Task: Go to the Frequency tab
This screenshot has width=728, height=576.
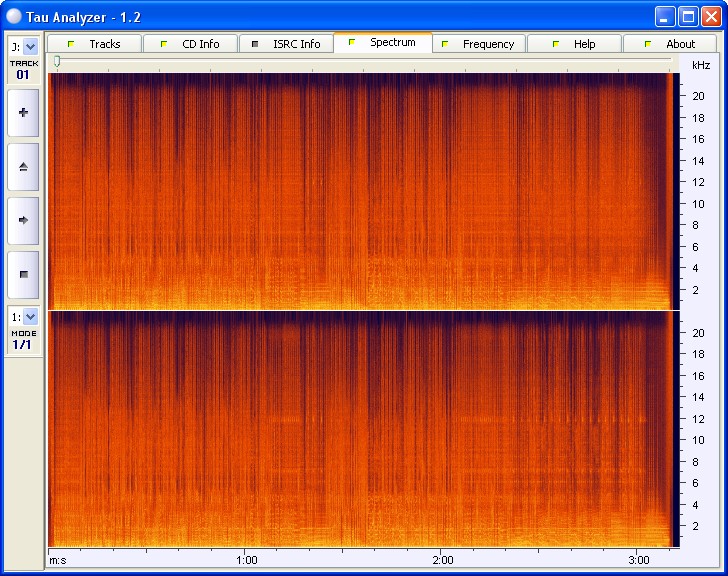Action: [478, 44]
